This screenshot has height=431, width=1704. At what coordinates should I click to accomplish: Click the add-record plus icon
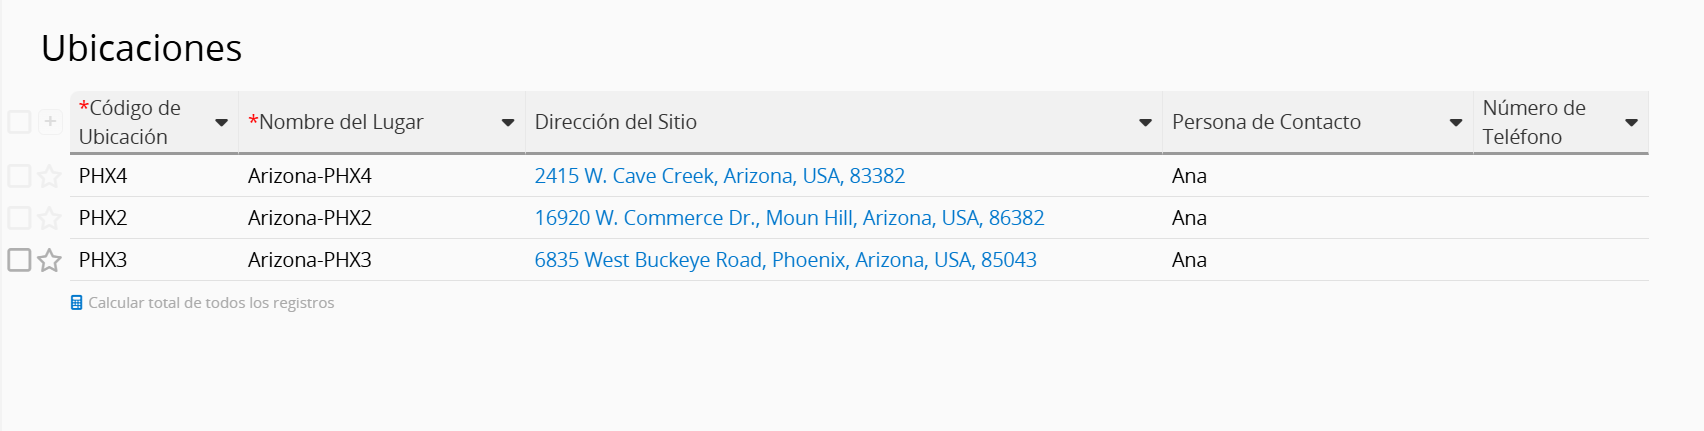click(50, 122)
